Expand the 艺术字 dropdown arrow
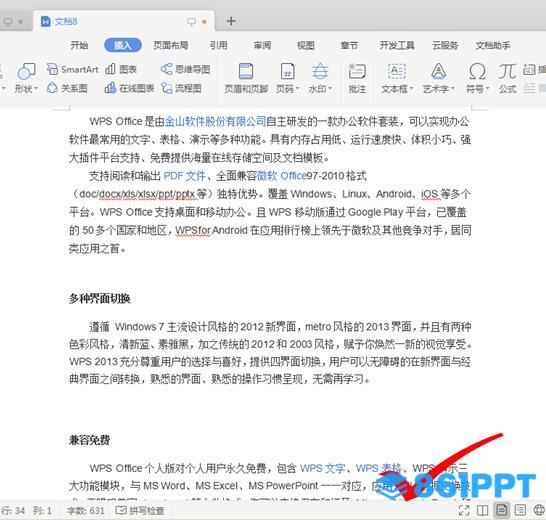The image size is (546, 520). click(453, 89)
